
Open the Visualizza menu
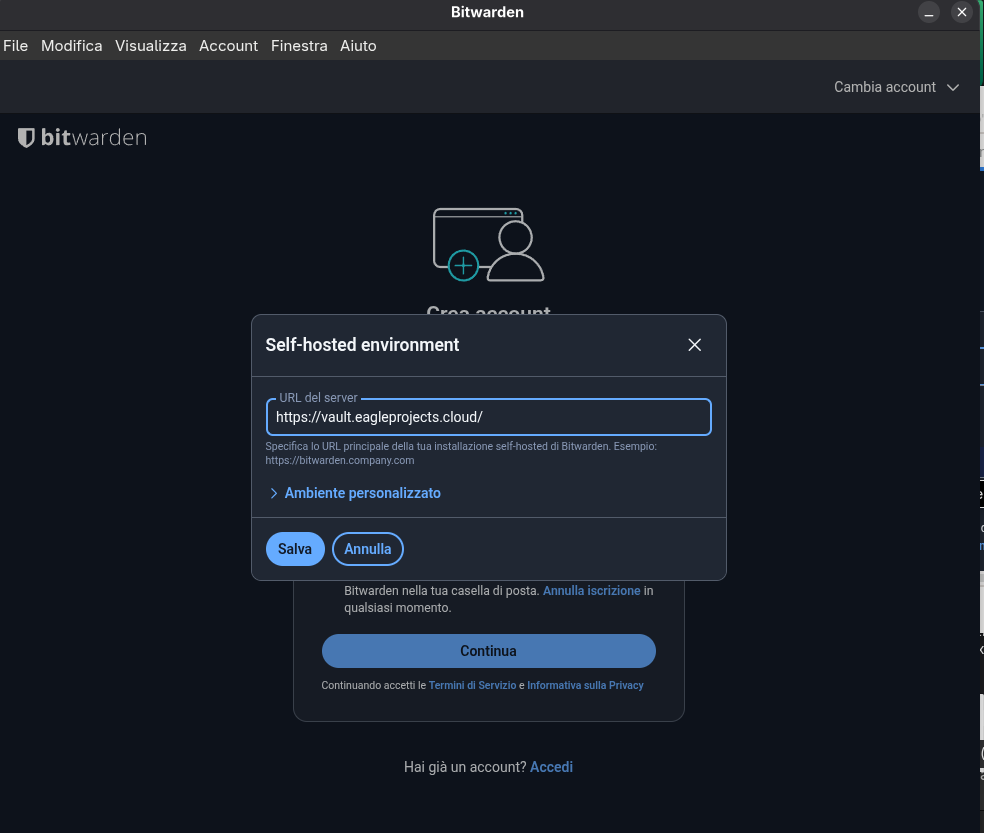point(150,46)
